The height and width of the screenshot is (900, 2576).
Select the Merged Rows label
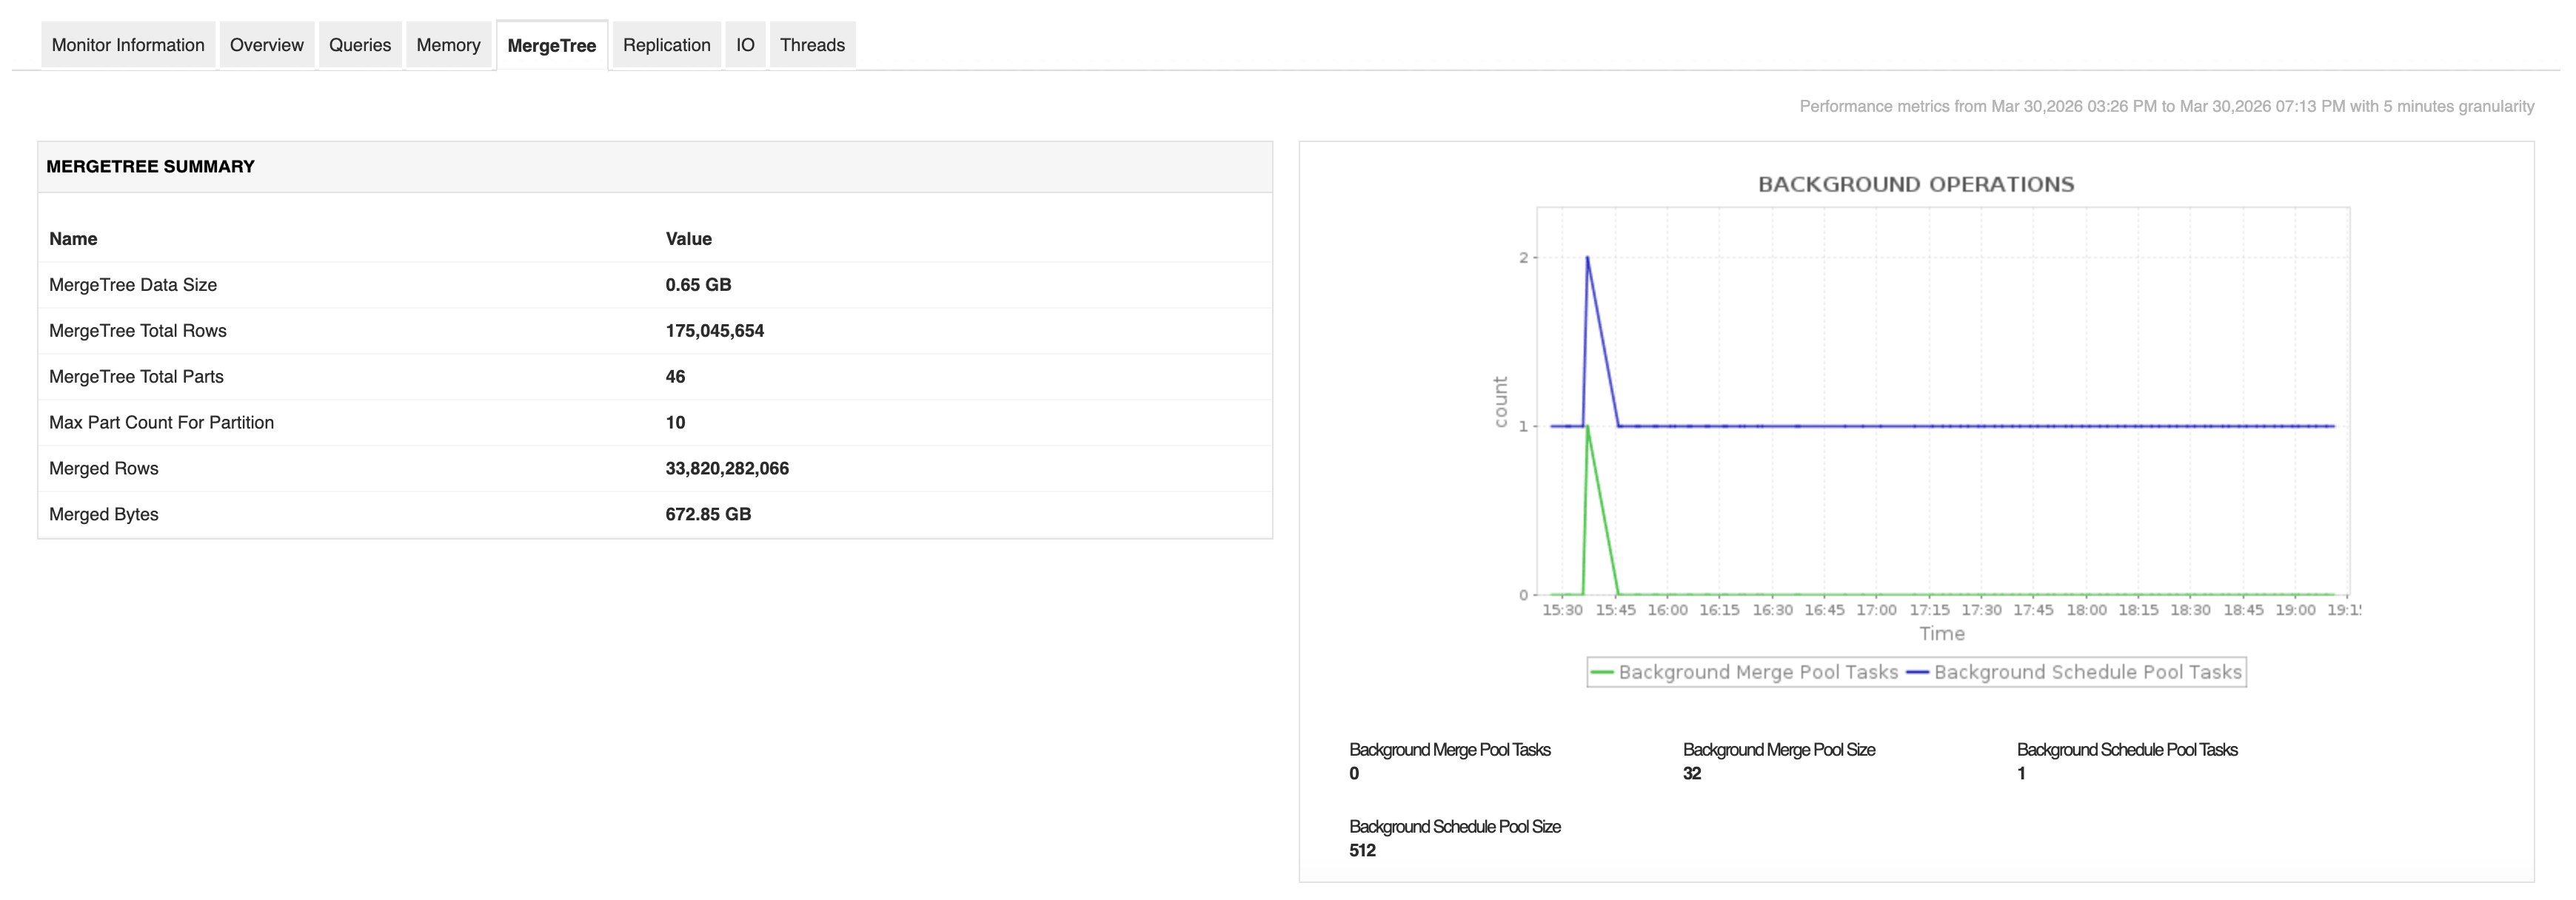coord(103,469)
